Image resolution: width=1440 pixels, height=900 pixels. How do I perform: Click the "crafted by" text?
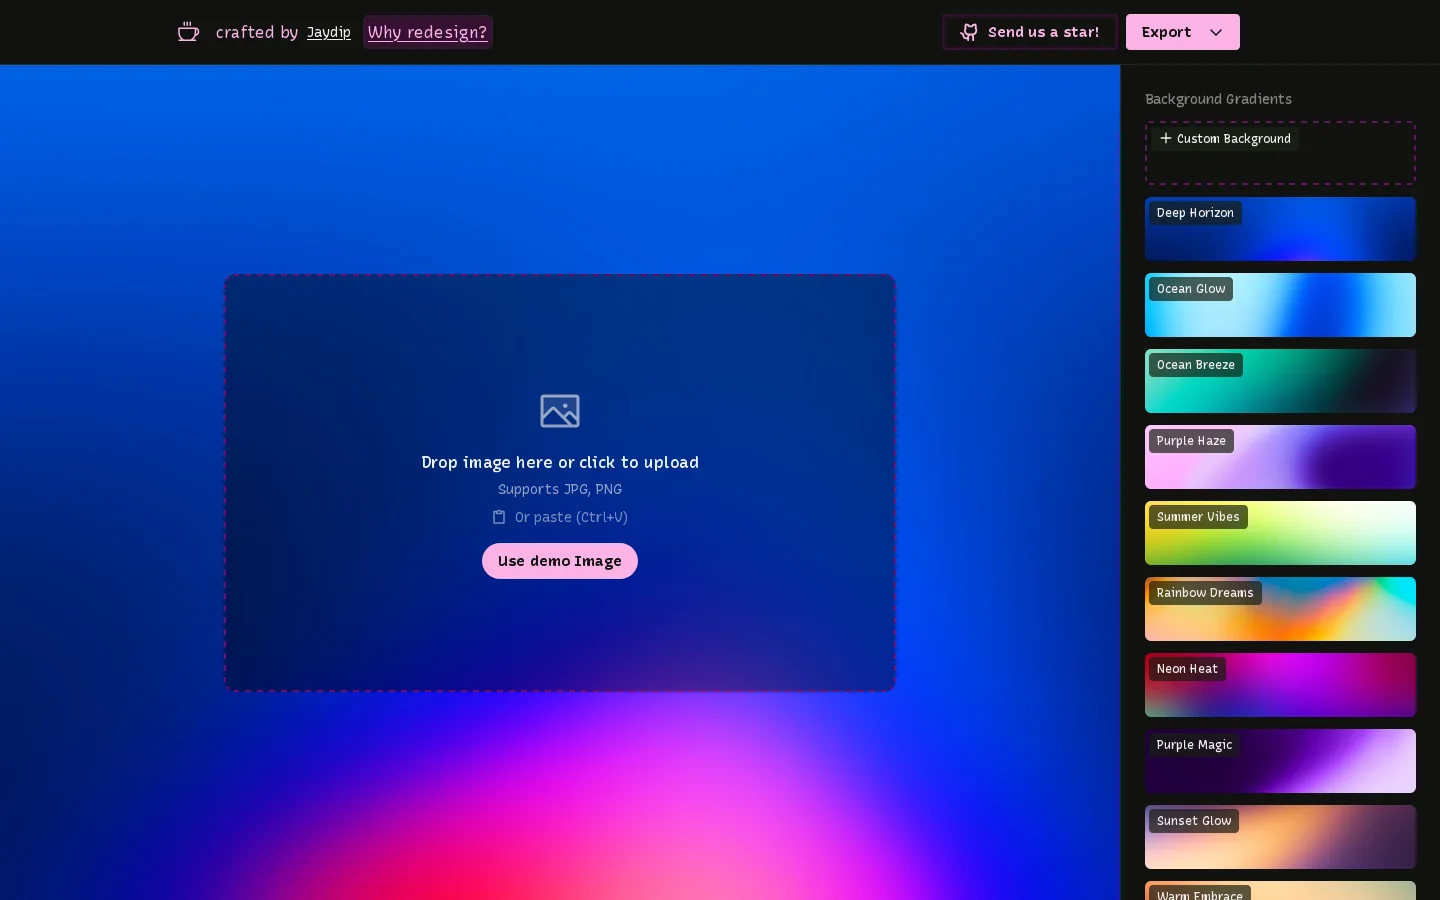[257, 32]
